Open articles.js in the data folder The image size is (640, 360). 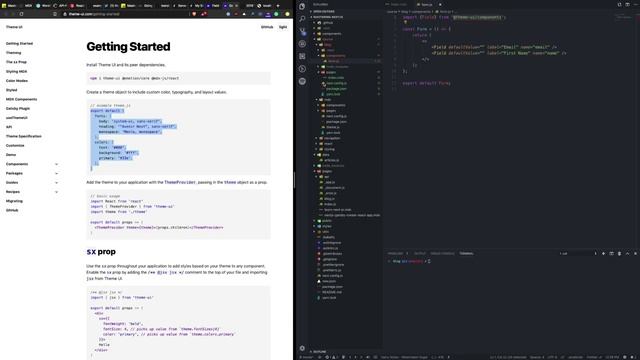click(x=331, y=160)
